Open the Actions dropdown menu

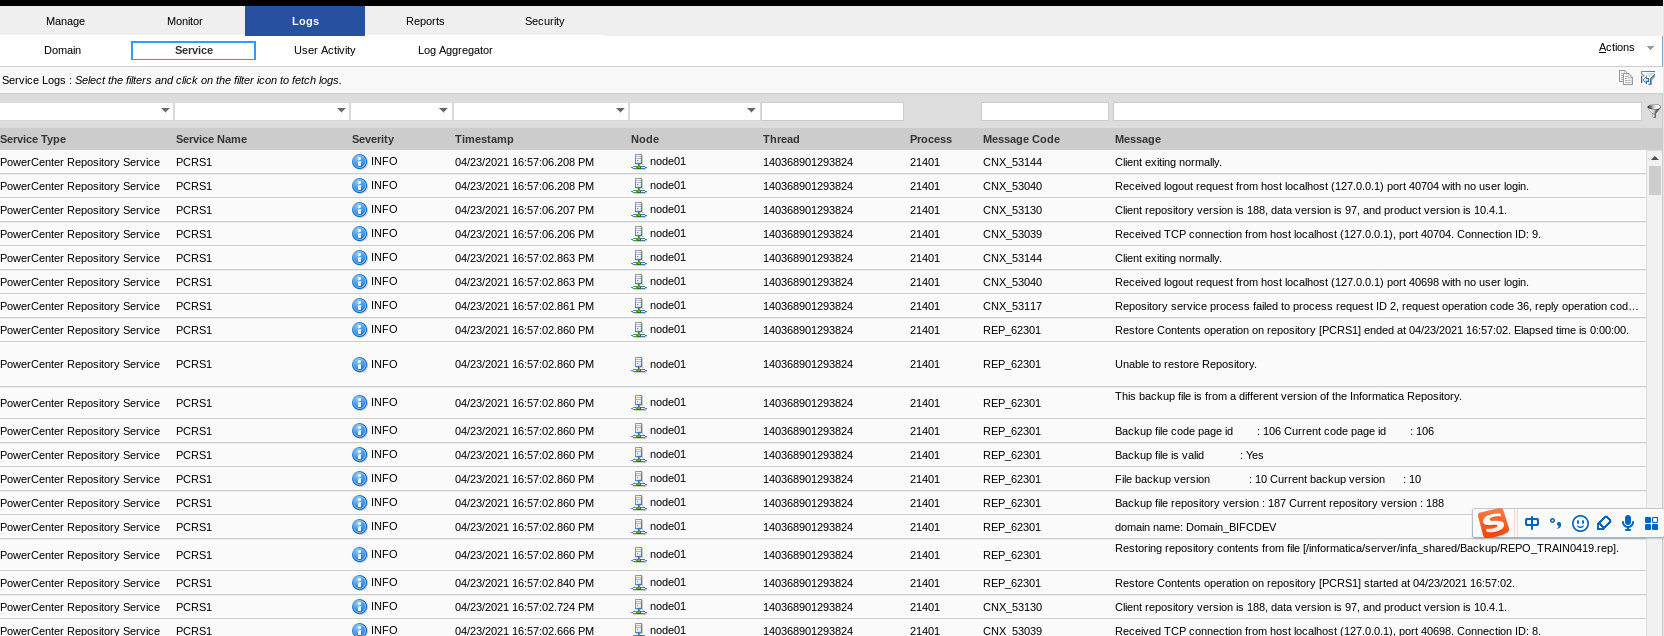(1626, 48)
